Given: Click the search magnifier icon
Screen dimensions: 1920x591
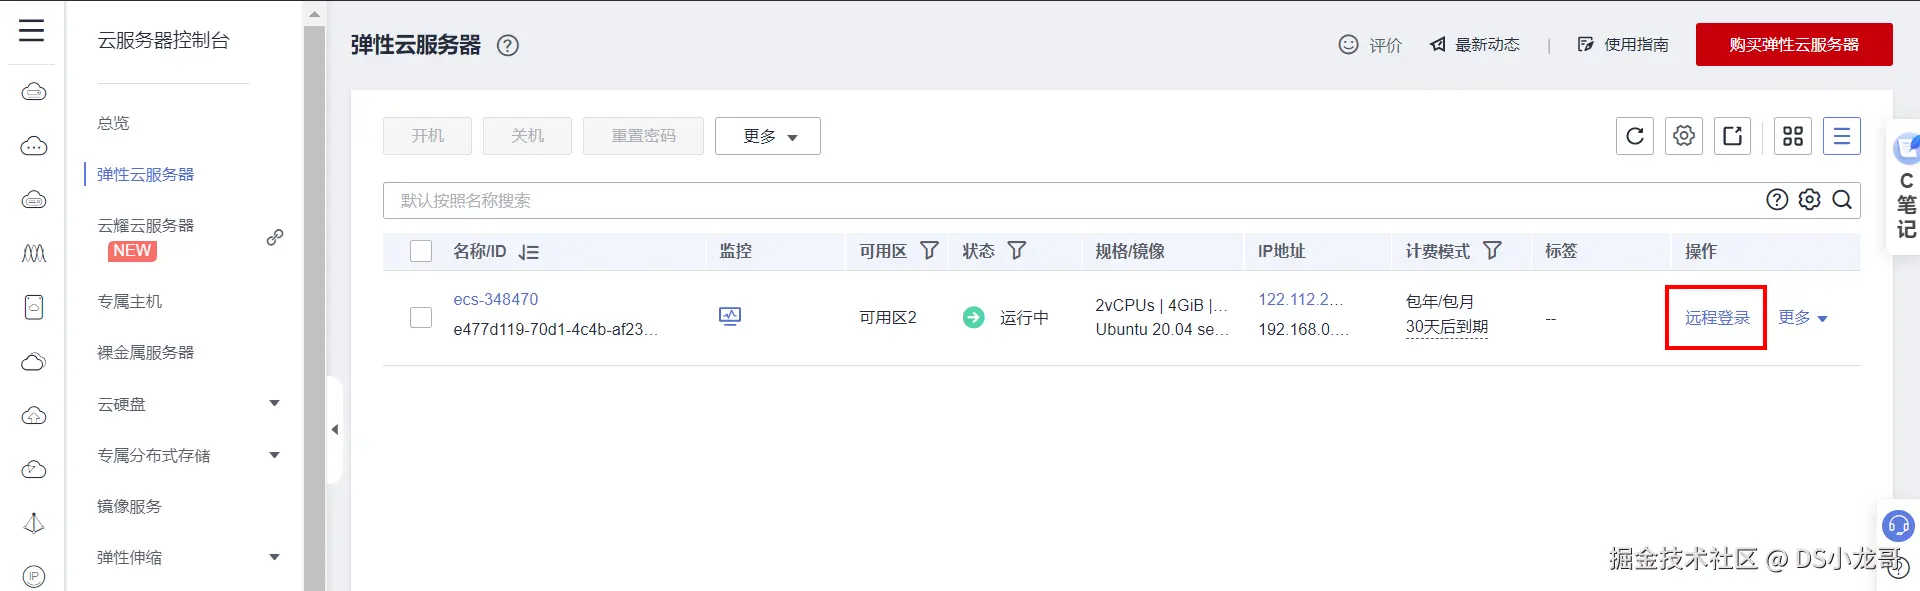Looking at the screenshot, I should [x=1842, y=200].
